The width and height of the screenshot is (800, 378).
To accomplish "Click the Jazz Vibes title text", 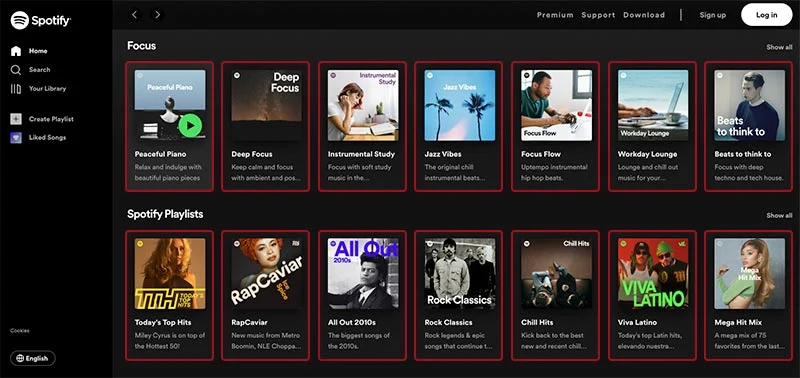I will (x=443, y=154).
